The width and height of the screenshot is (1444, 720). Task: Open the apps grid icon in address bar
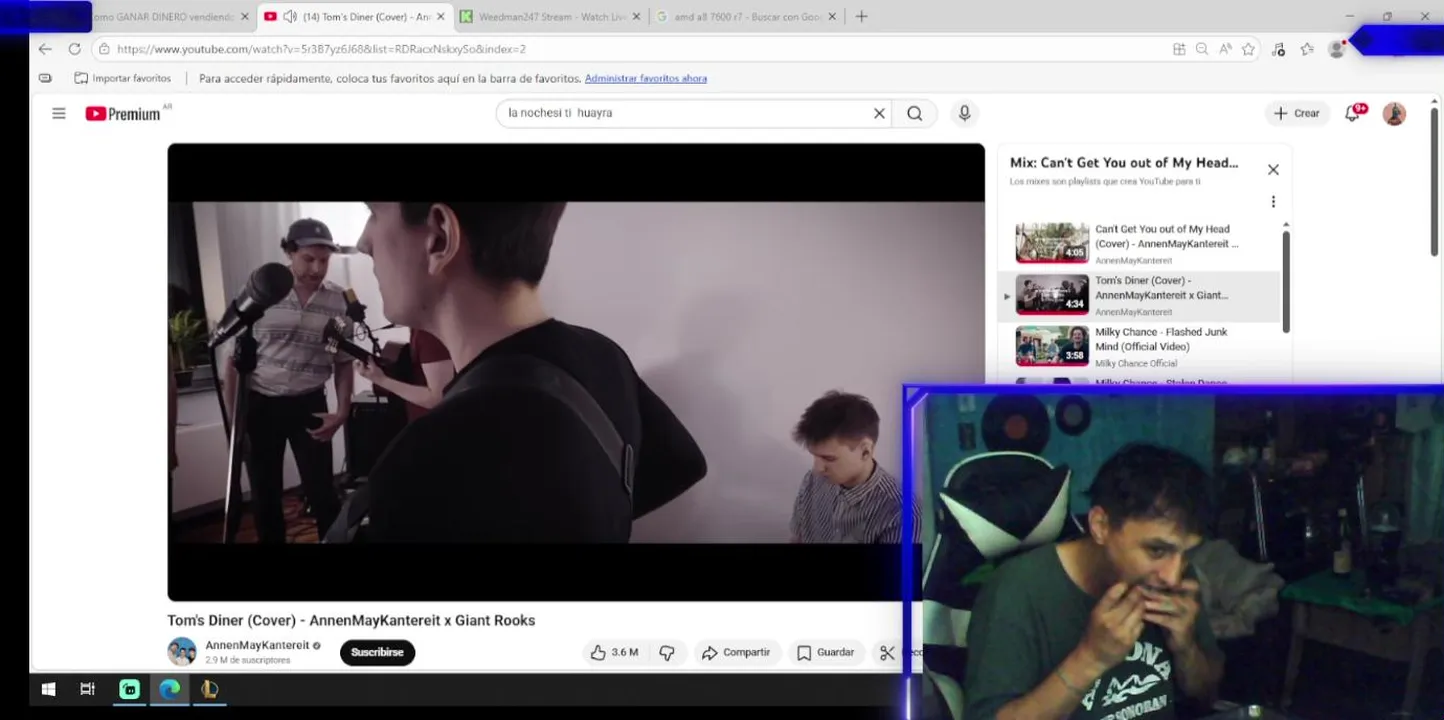[1179, 49]
